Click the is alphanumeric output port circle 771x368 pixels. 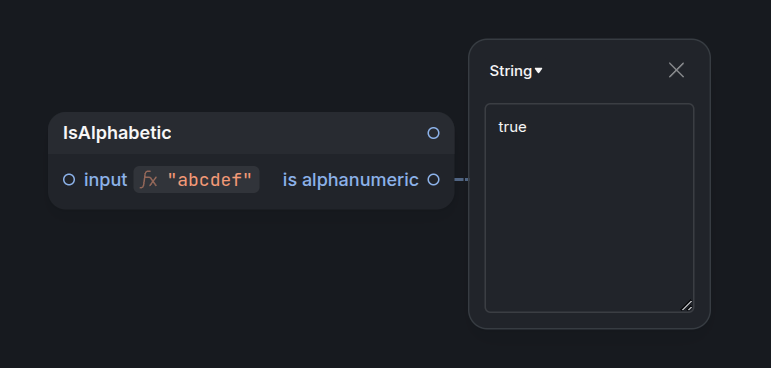click(433, 180)
